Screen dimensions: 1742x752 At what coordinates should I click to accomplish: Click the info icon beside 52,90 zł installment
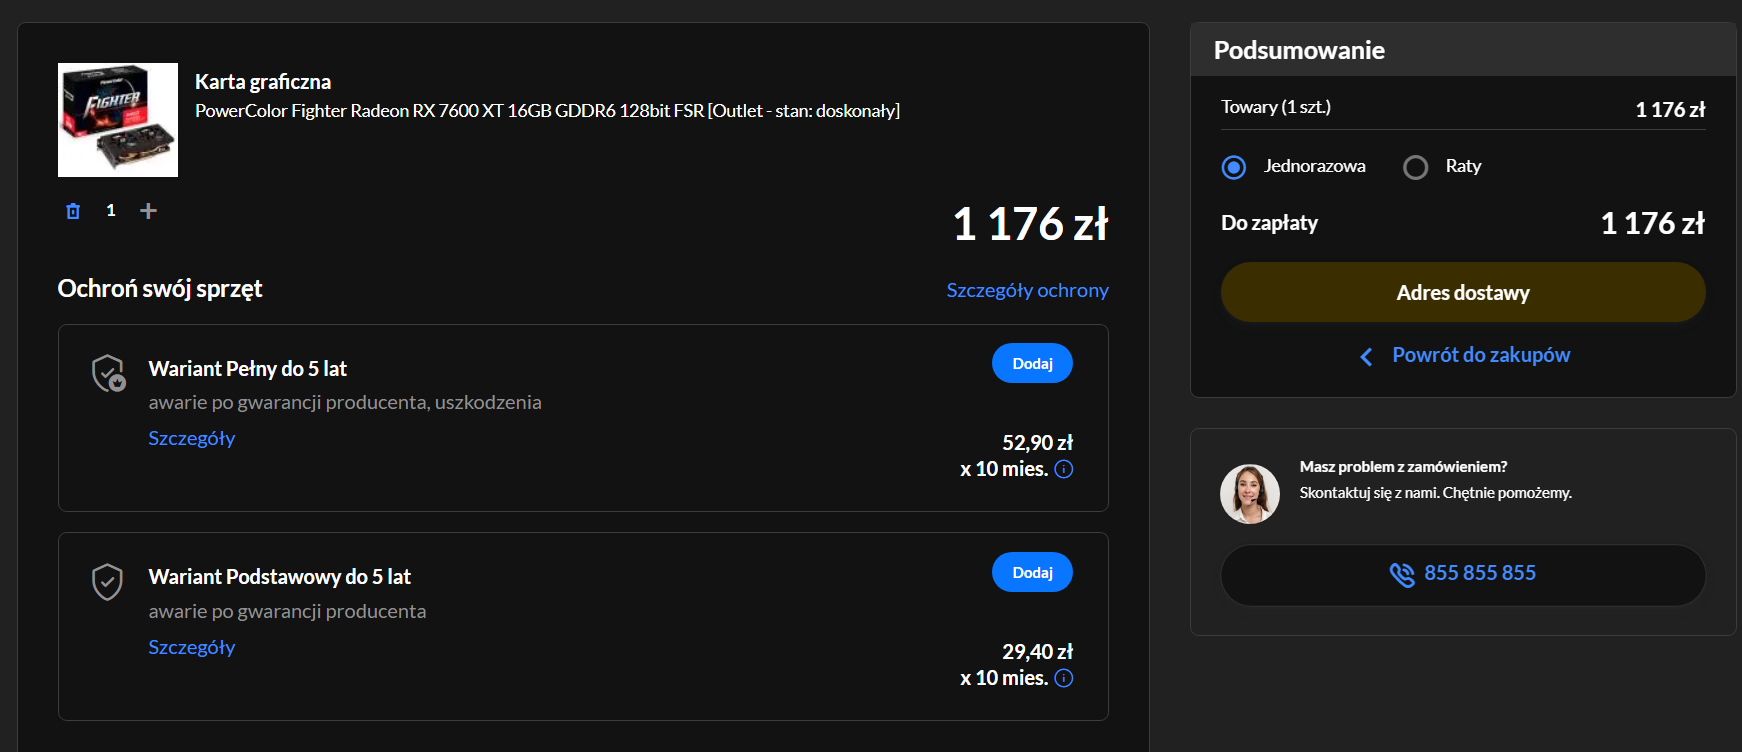(x=1064, y=469)
